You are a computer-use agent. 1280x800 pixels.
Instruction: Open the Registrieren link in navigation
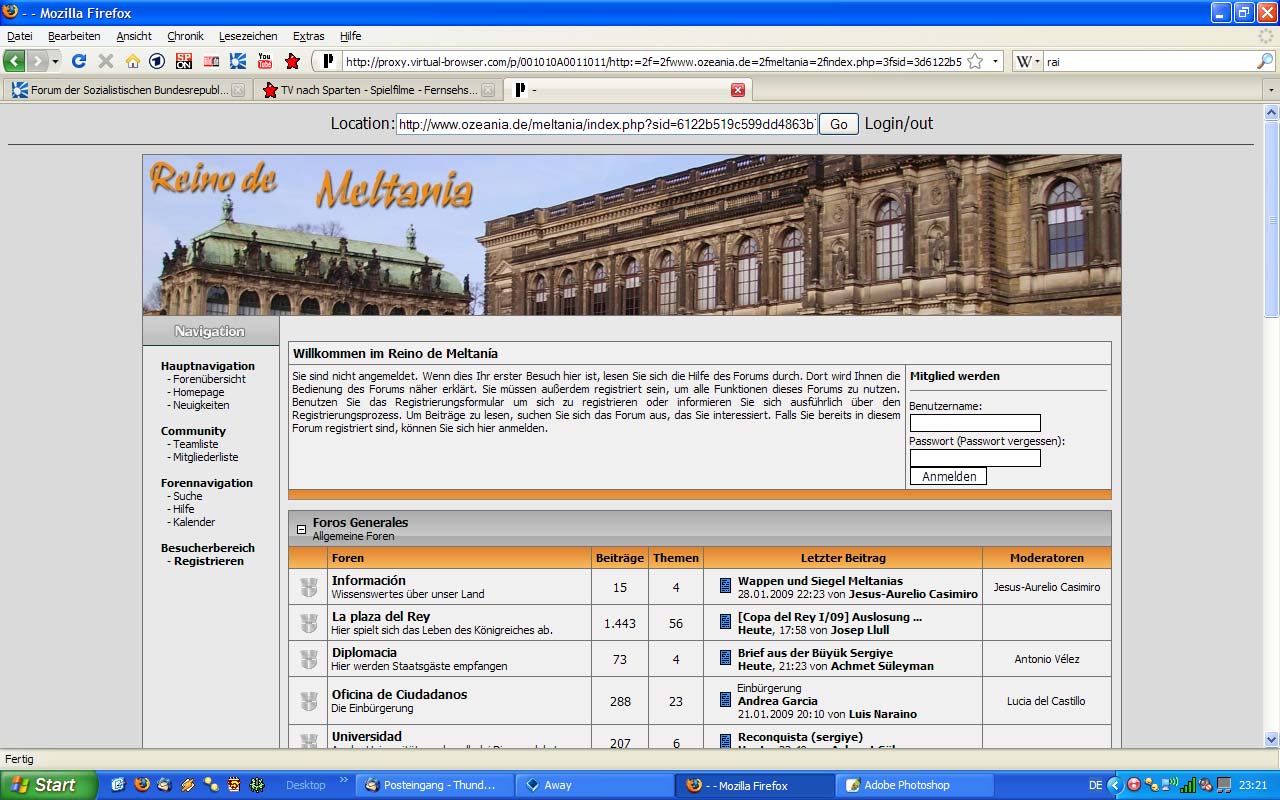click(x=208, y=561)
